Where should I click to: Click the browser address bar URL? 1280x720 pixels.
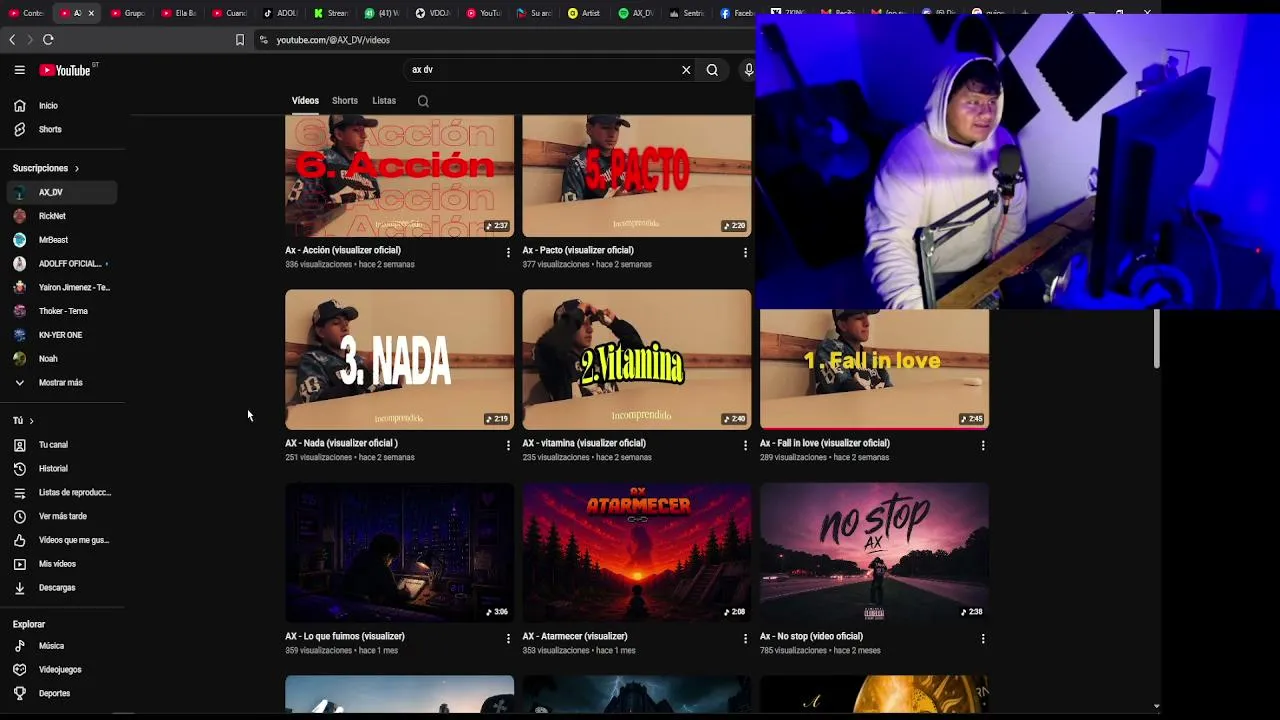tap(333, 40)
